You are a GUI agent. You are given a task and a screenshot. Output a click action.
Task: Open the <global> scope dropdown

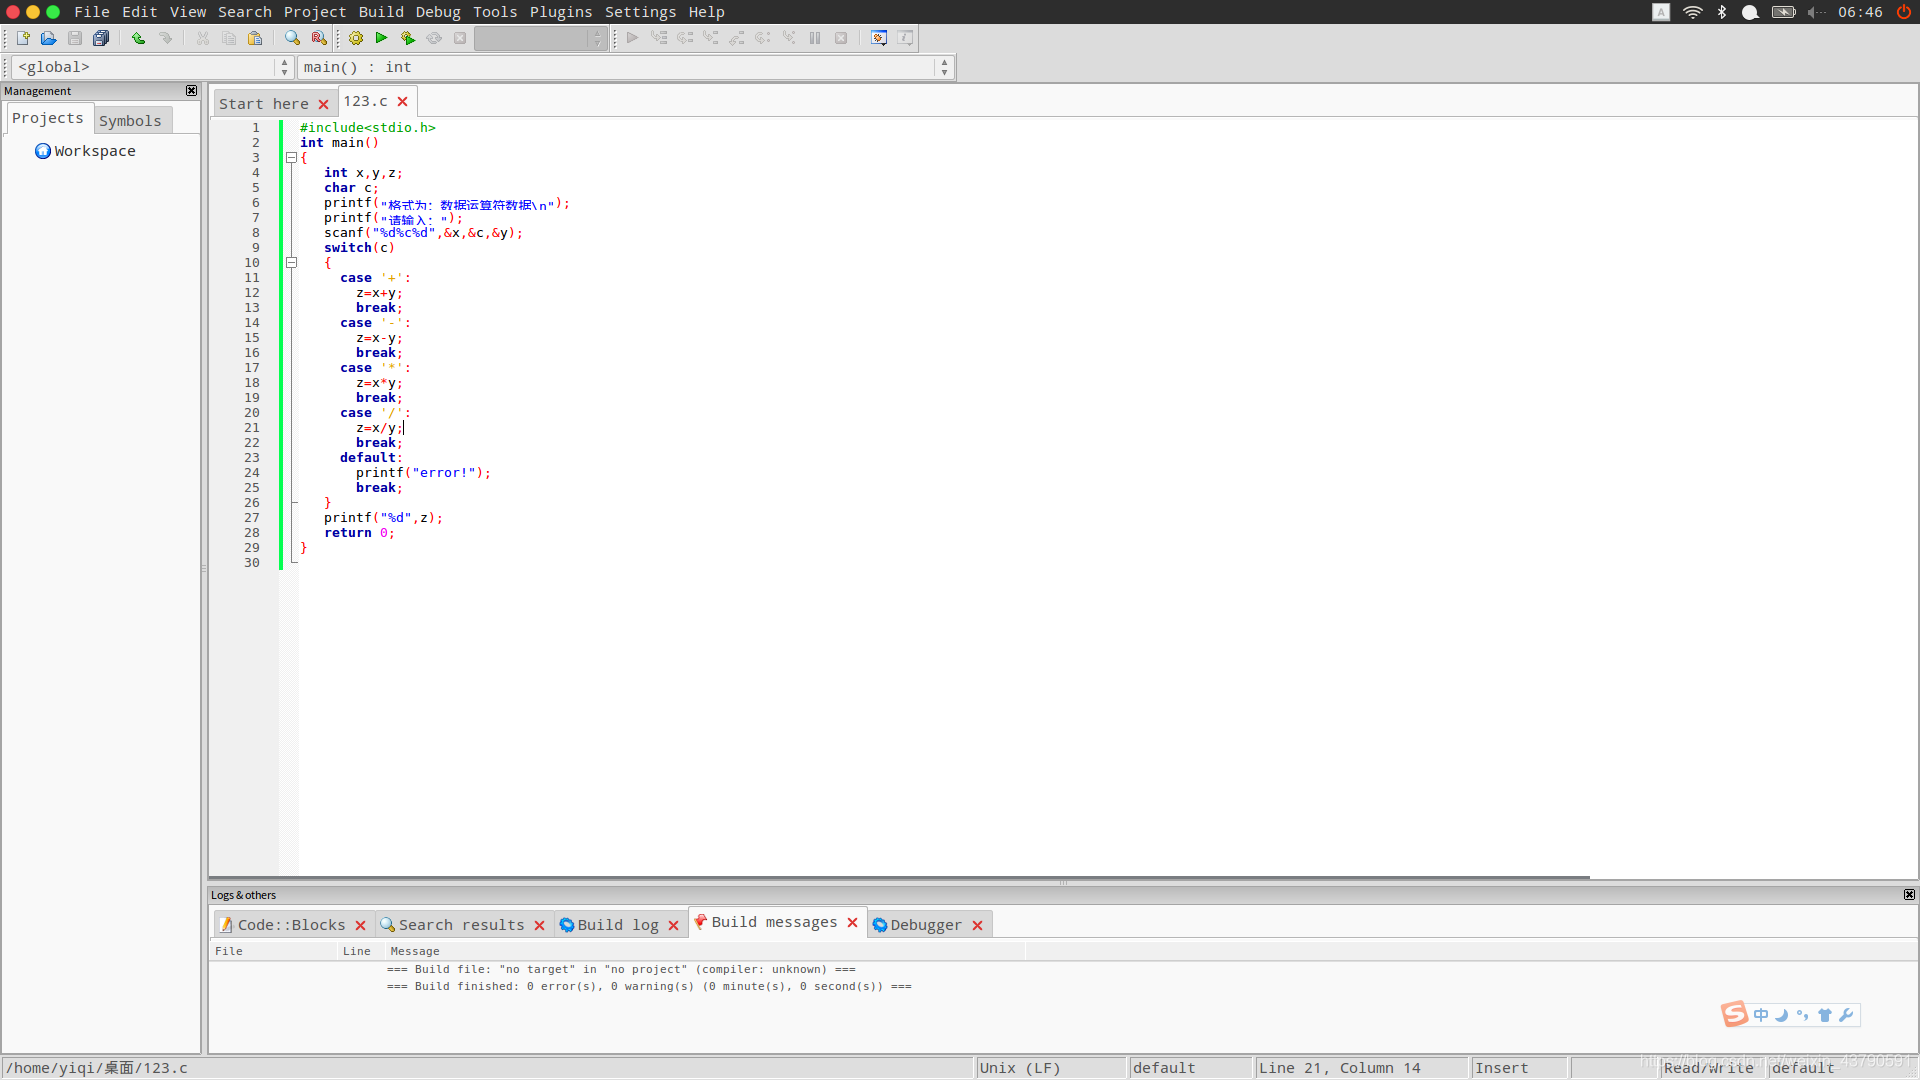click(152, 67)
